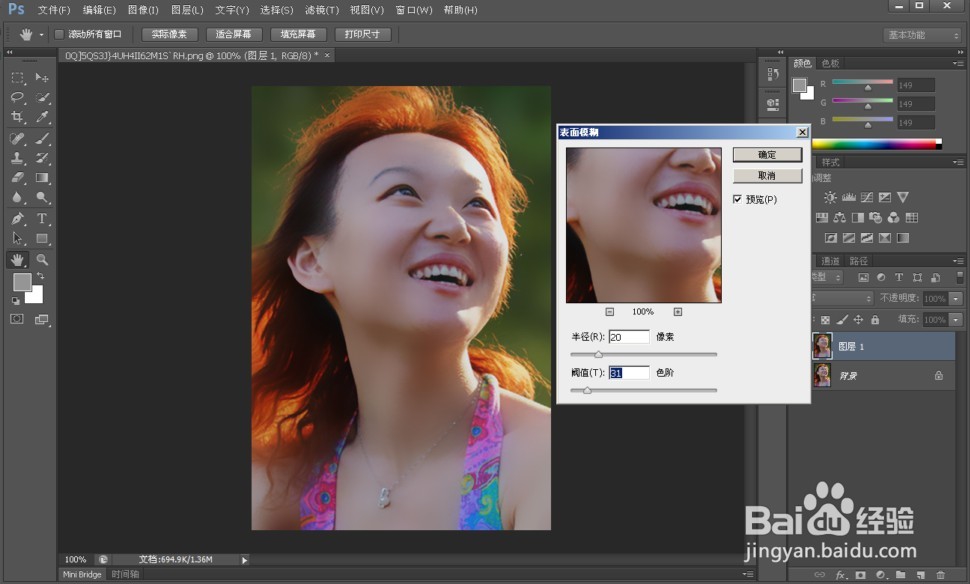The image size is (970, 584).
Task: Add Color Balance scales adjustment
Action: point(839,218)
